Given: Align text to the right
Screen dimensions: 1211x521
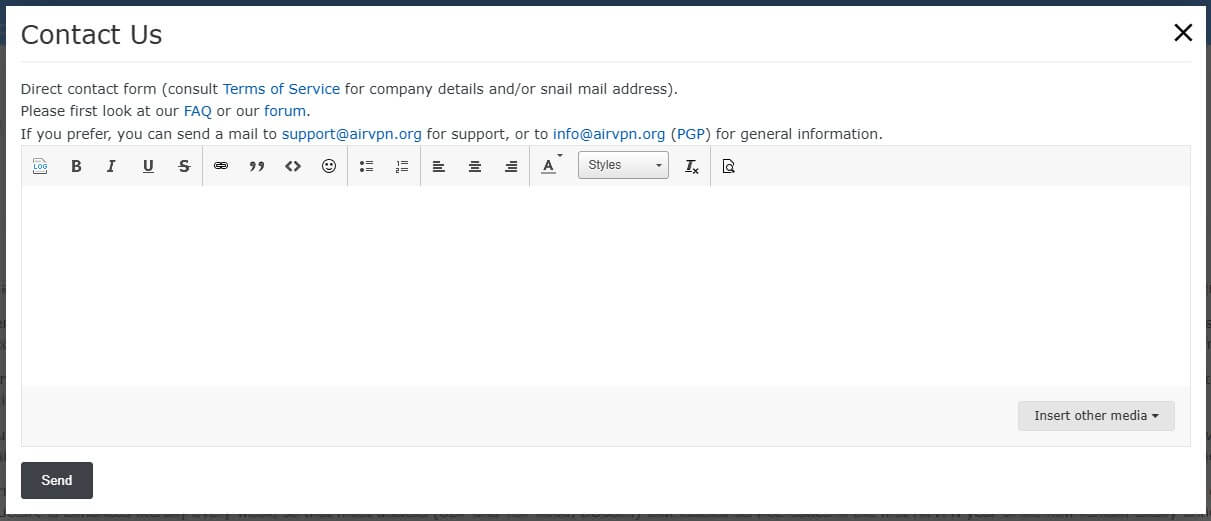Looking at the screenshot, I should tap(511, 167).
